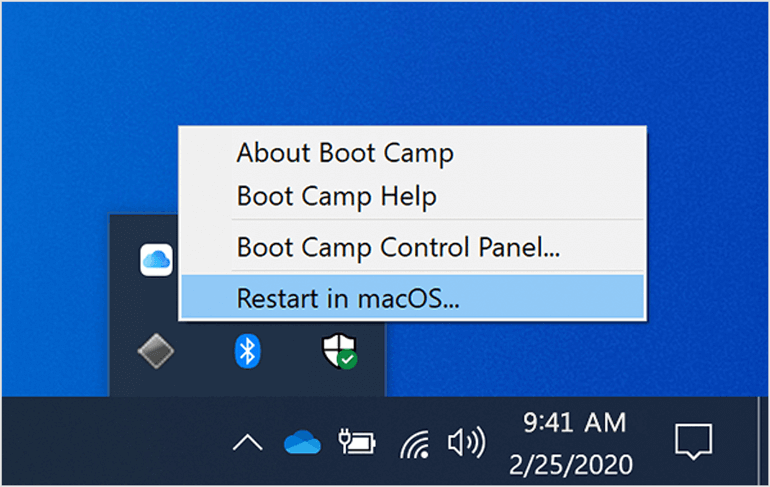The height and width of the screenshot is (487, 770).
Task: Select Restart in macOS... option
Action: pos(348,297)
